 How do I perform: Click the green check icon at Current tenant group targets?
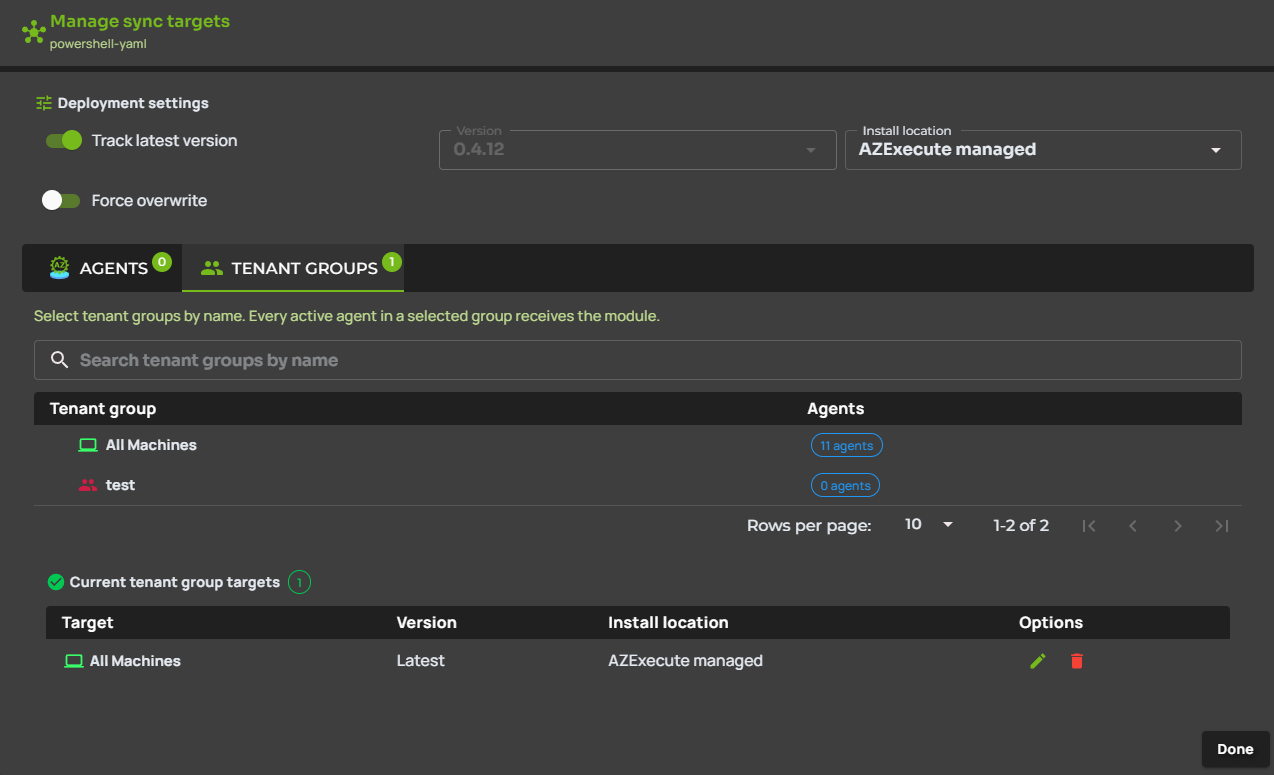[x=56, y=582]
